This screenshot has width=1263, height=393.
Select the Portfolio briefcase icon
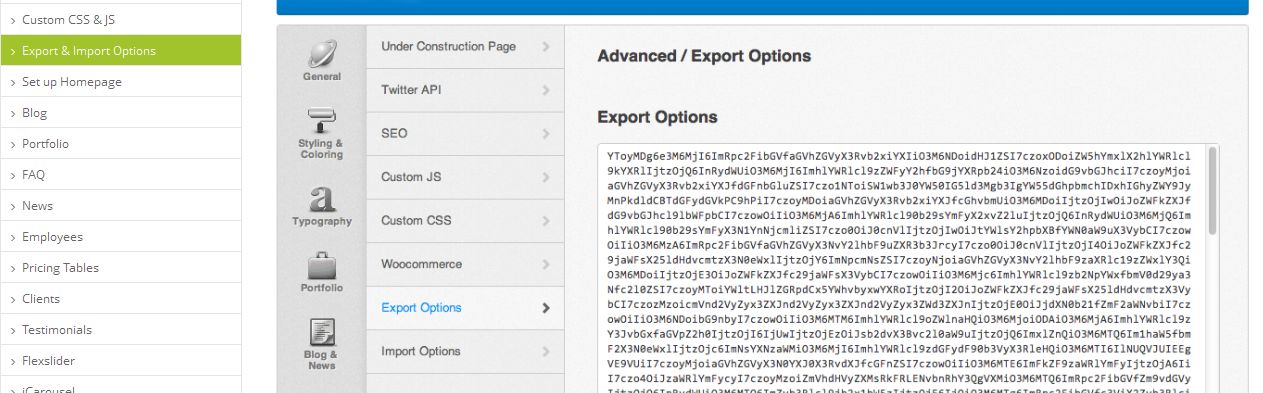point(321,266)
